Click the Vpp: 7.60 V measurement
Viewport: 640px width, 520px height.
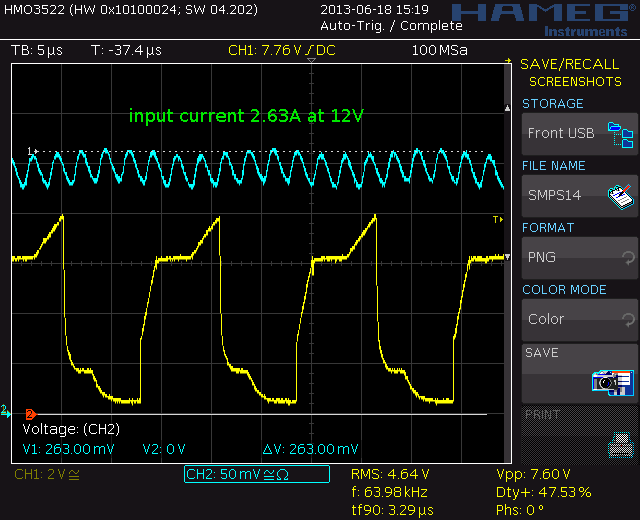pos(533,474)
